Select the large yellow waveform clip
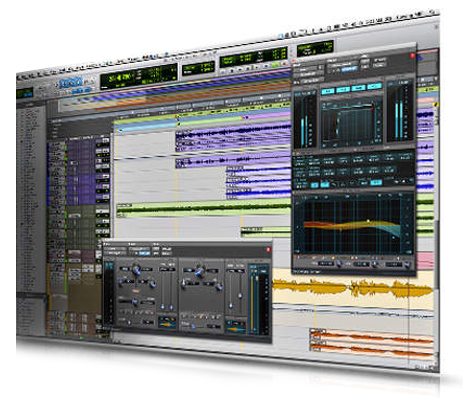The height and width of the screenshot is (398, 463). 353,288
